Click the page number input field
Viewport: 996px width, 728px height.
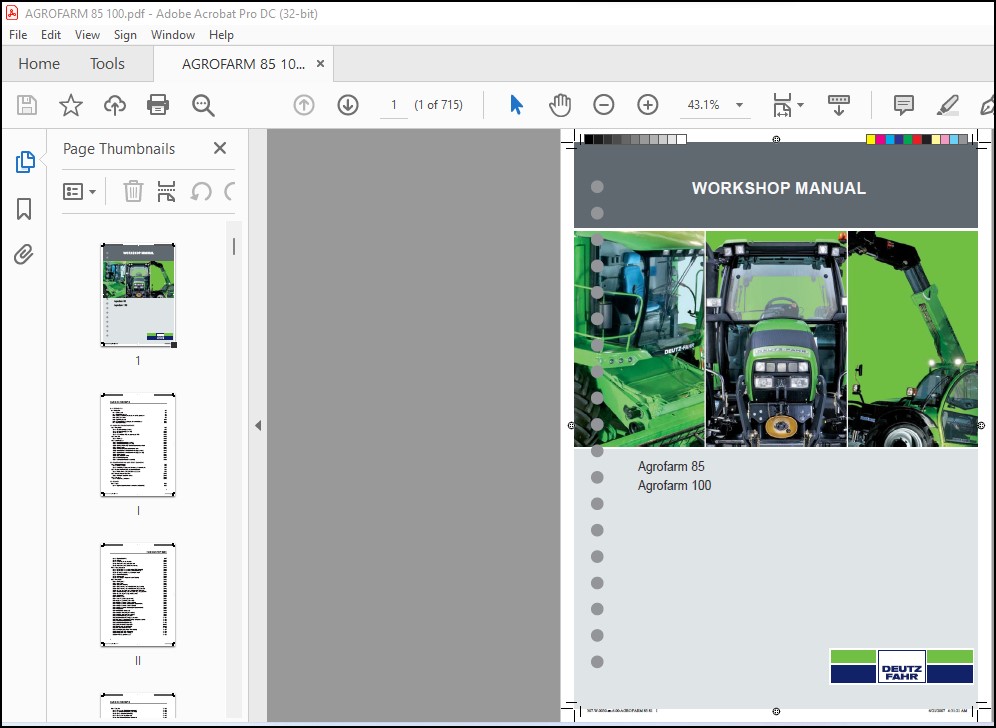coord(394,105)
